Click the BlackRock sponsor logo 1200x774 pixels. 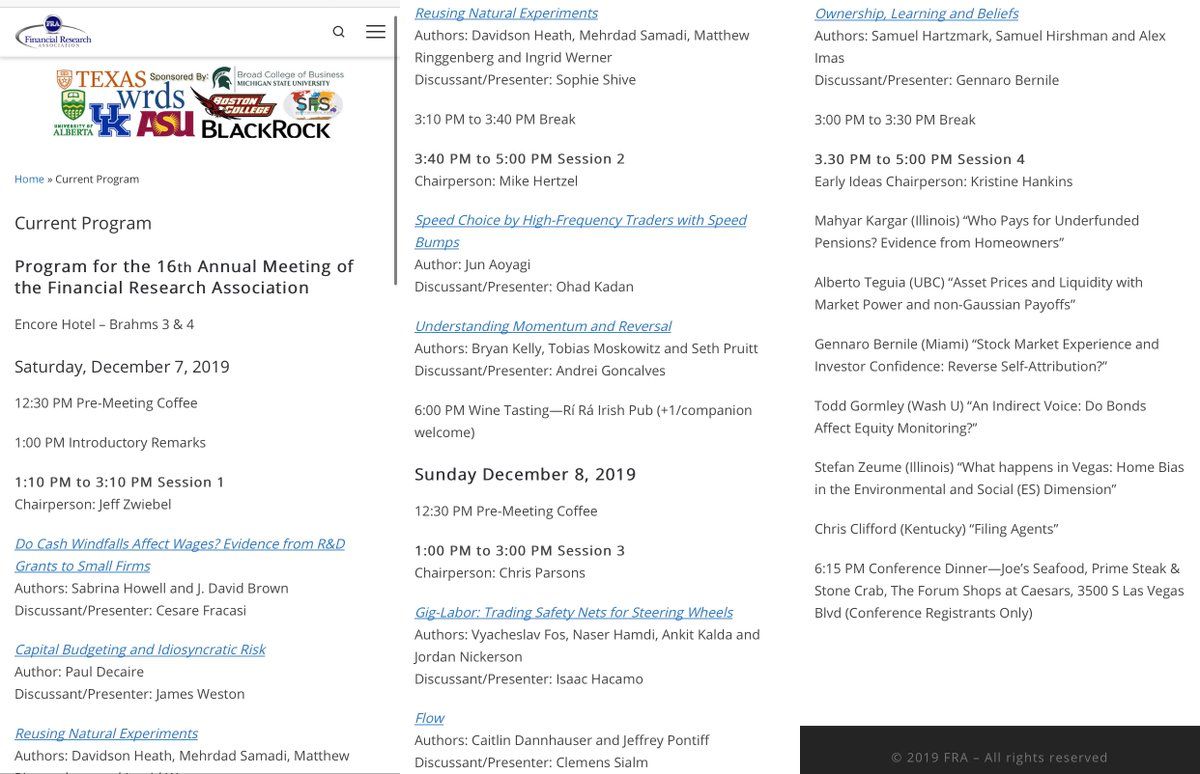click(x=266, y=129)
